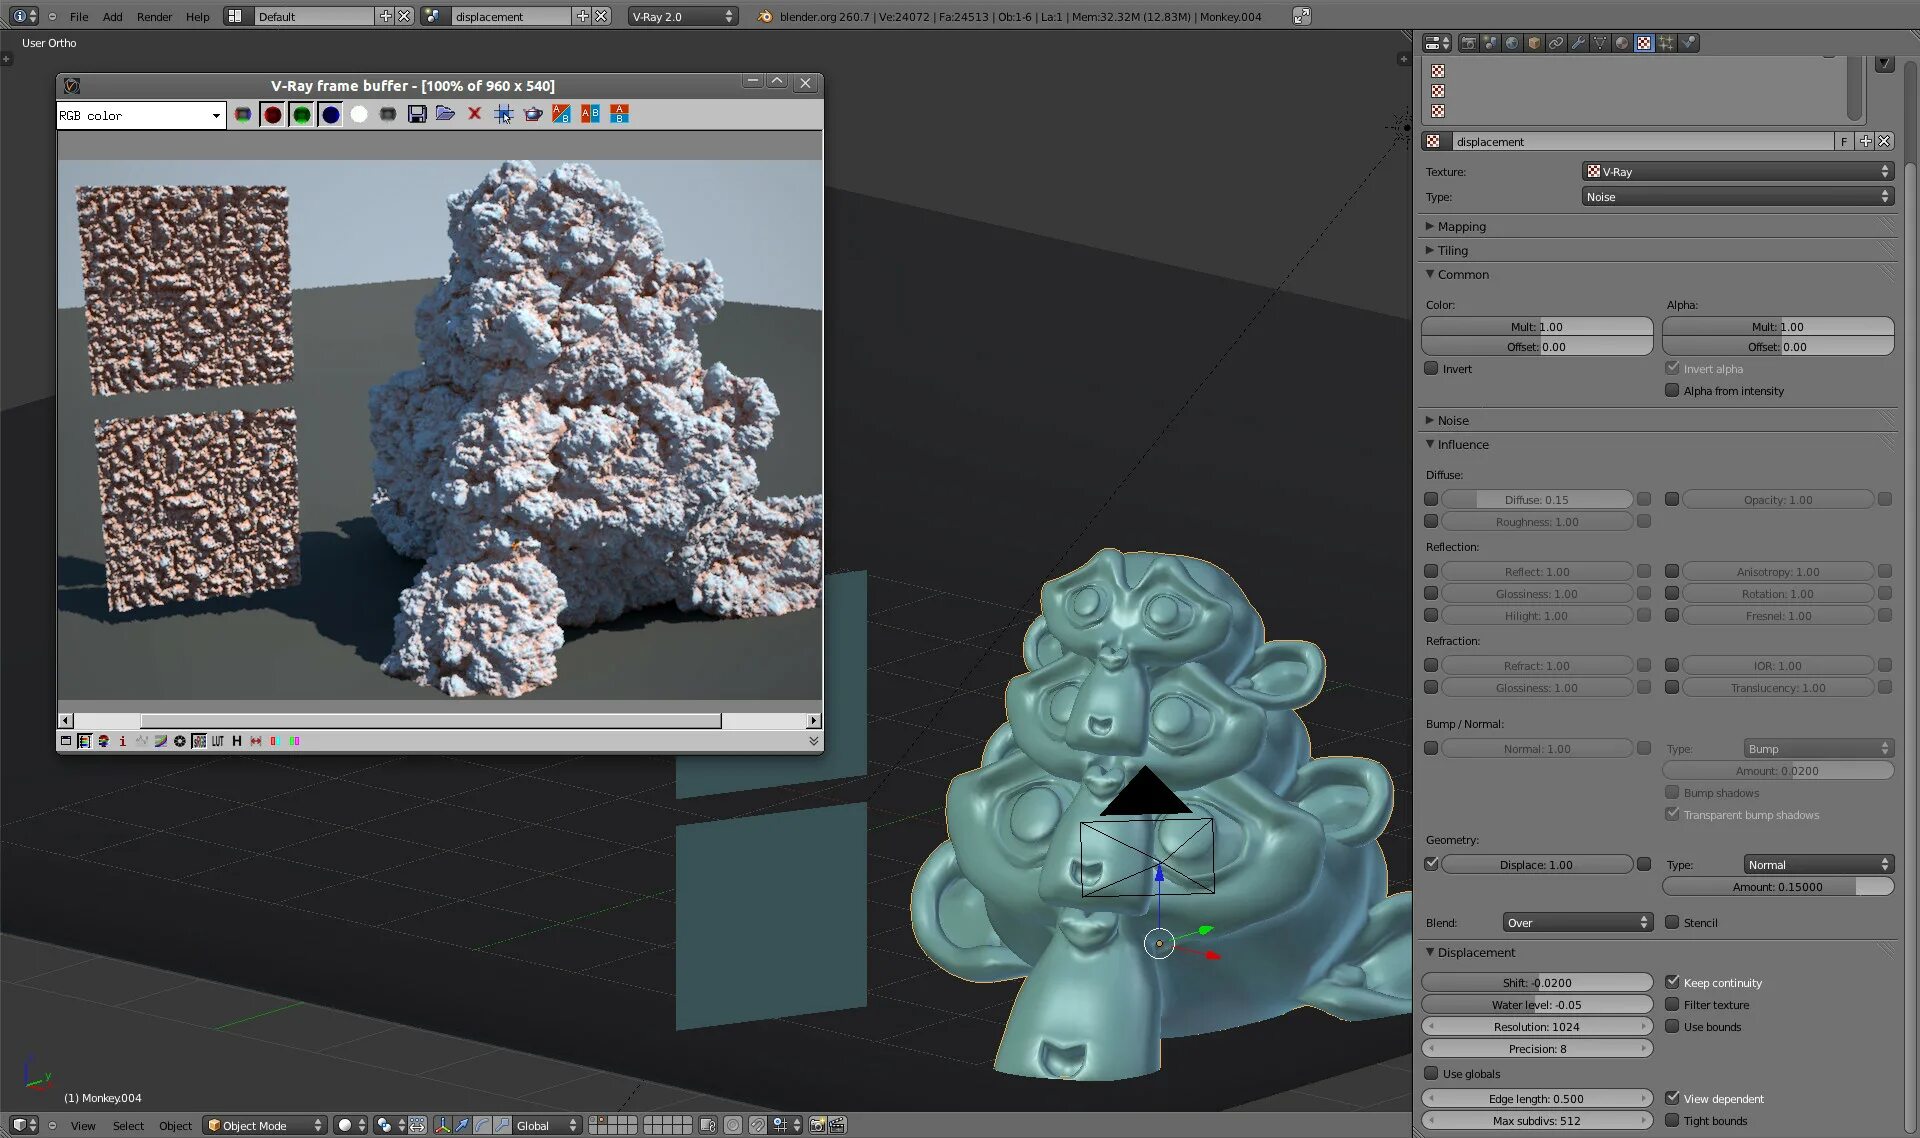The height and width of the screenshot is (1138, 1920).
Task: Open the render properties camera tab
Action: 1468,43
